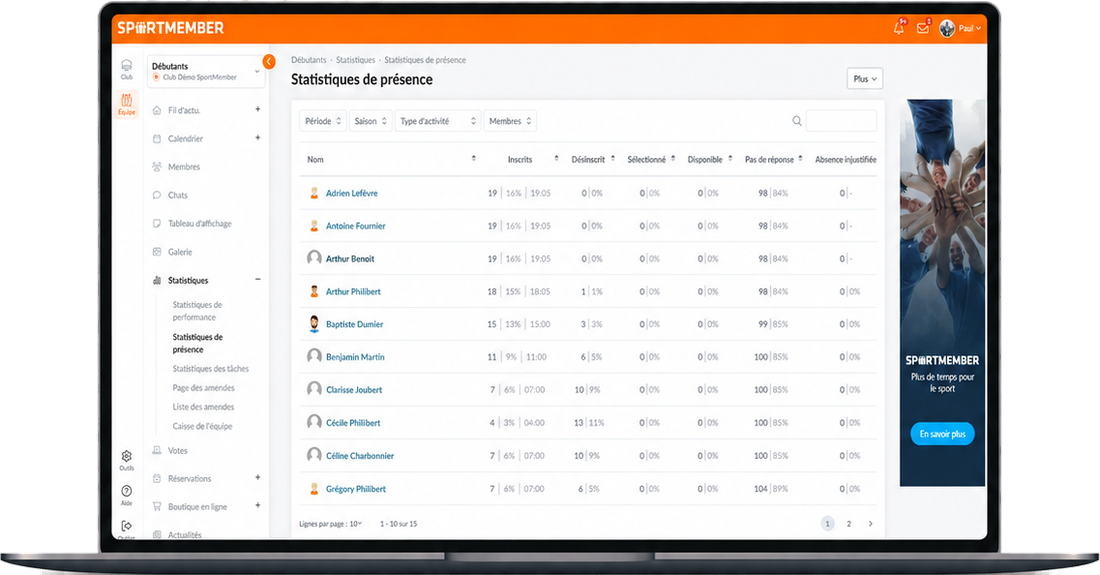
Task: Open Céline Charbonnier member link
Action: tap(360, 456)
